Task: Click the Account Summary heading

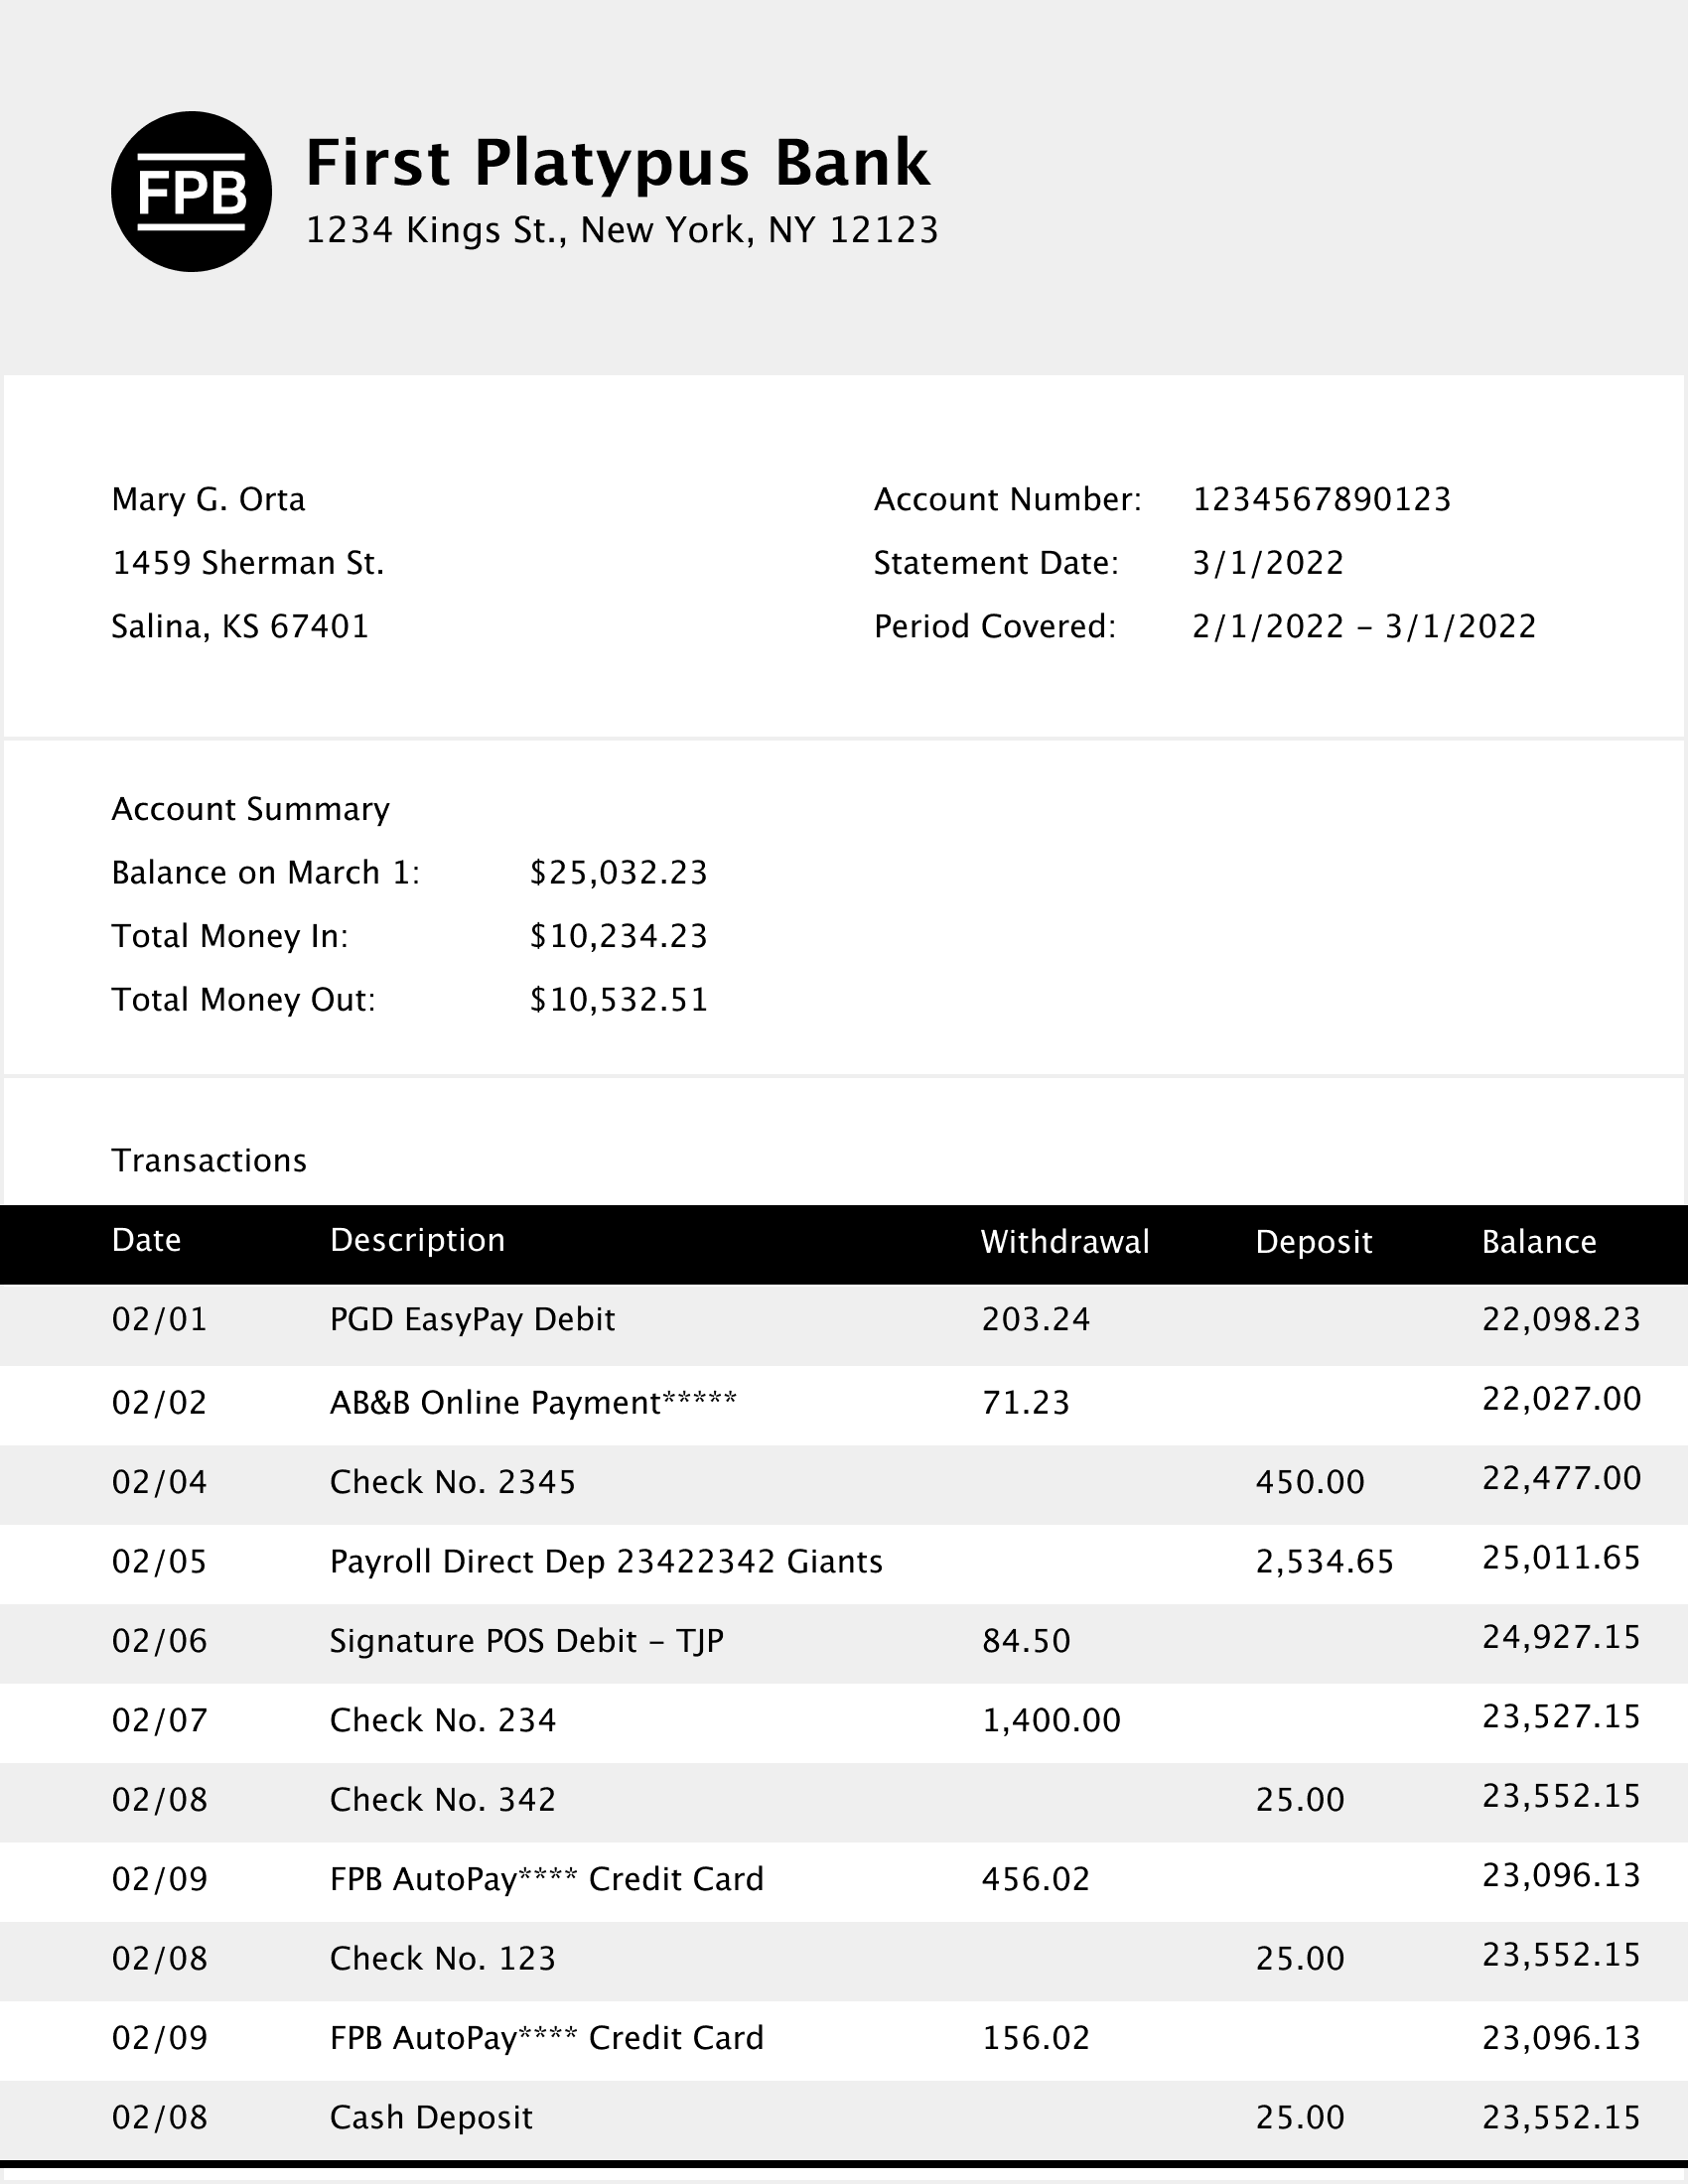Action: click(250, 809)
